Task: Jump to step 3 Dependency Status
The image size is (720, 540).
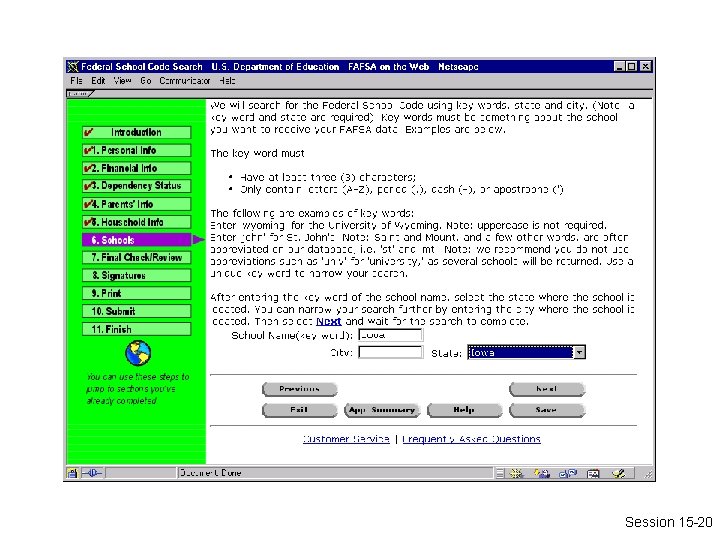Action: [137, 186]
